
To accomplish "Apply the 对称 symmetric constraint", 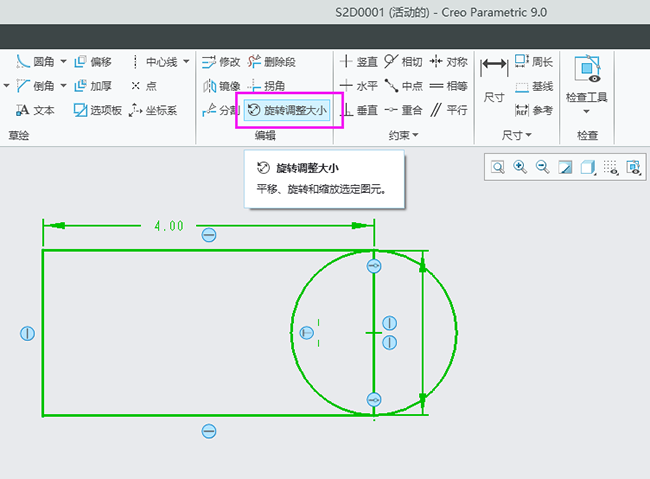I will 449,62.
